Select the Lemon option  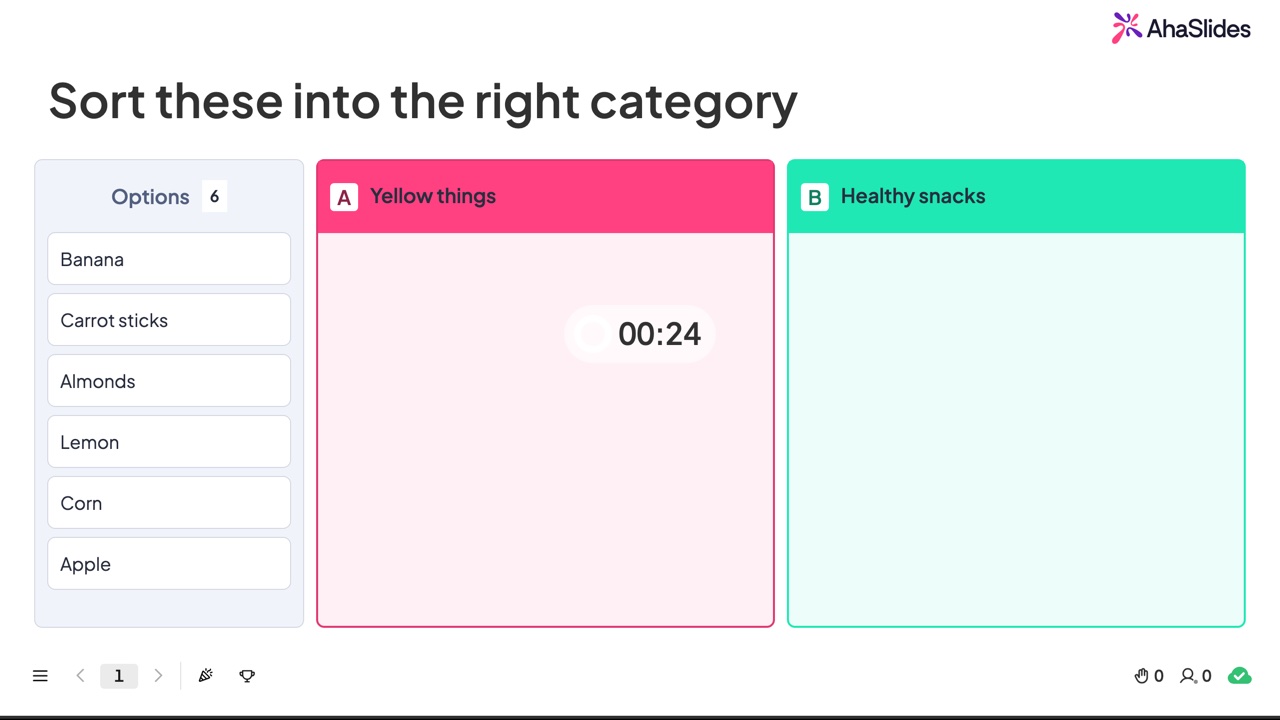tap(169, 442)
